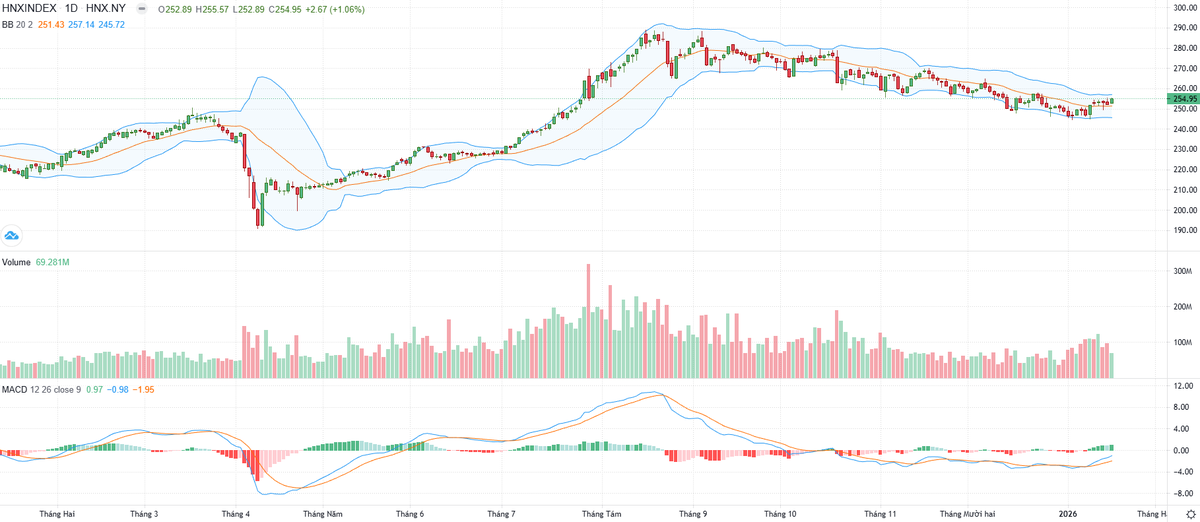1200x522 pixels.
Task: Select the MACD 12 26 close 9 legend
Action: (41, 389)
